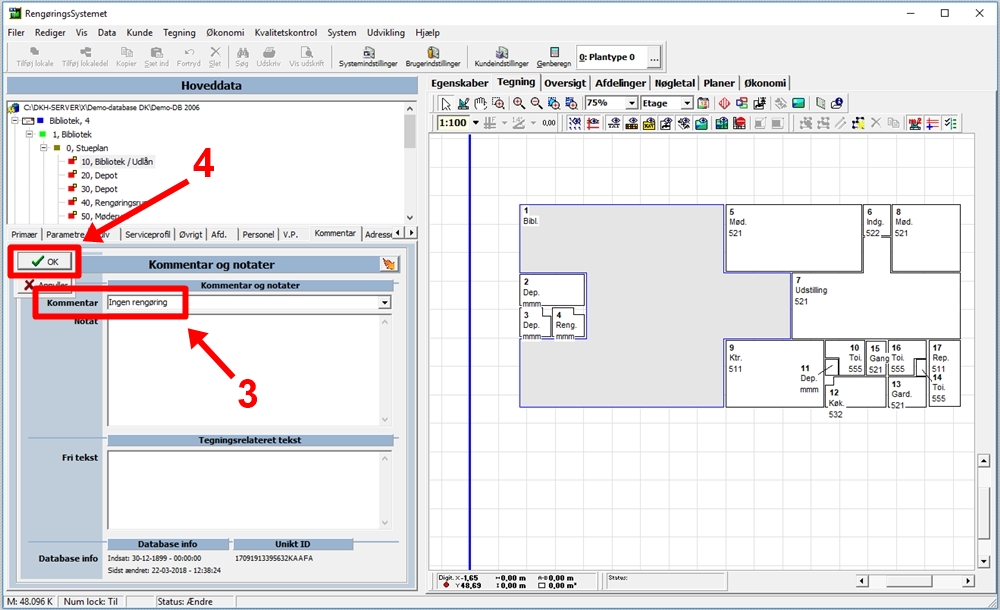1000x610 pixels.
Task: Switch to the Serviceprofil tab
Action: [147, 234]
